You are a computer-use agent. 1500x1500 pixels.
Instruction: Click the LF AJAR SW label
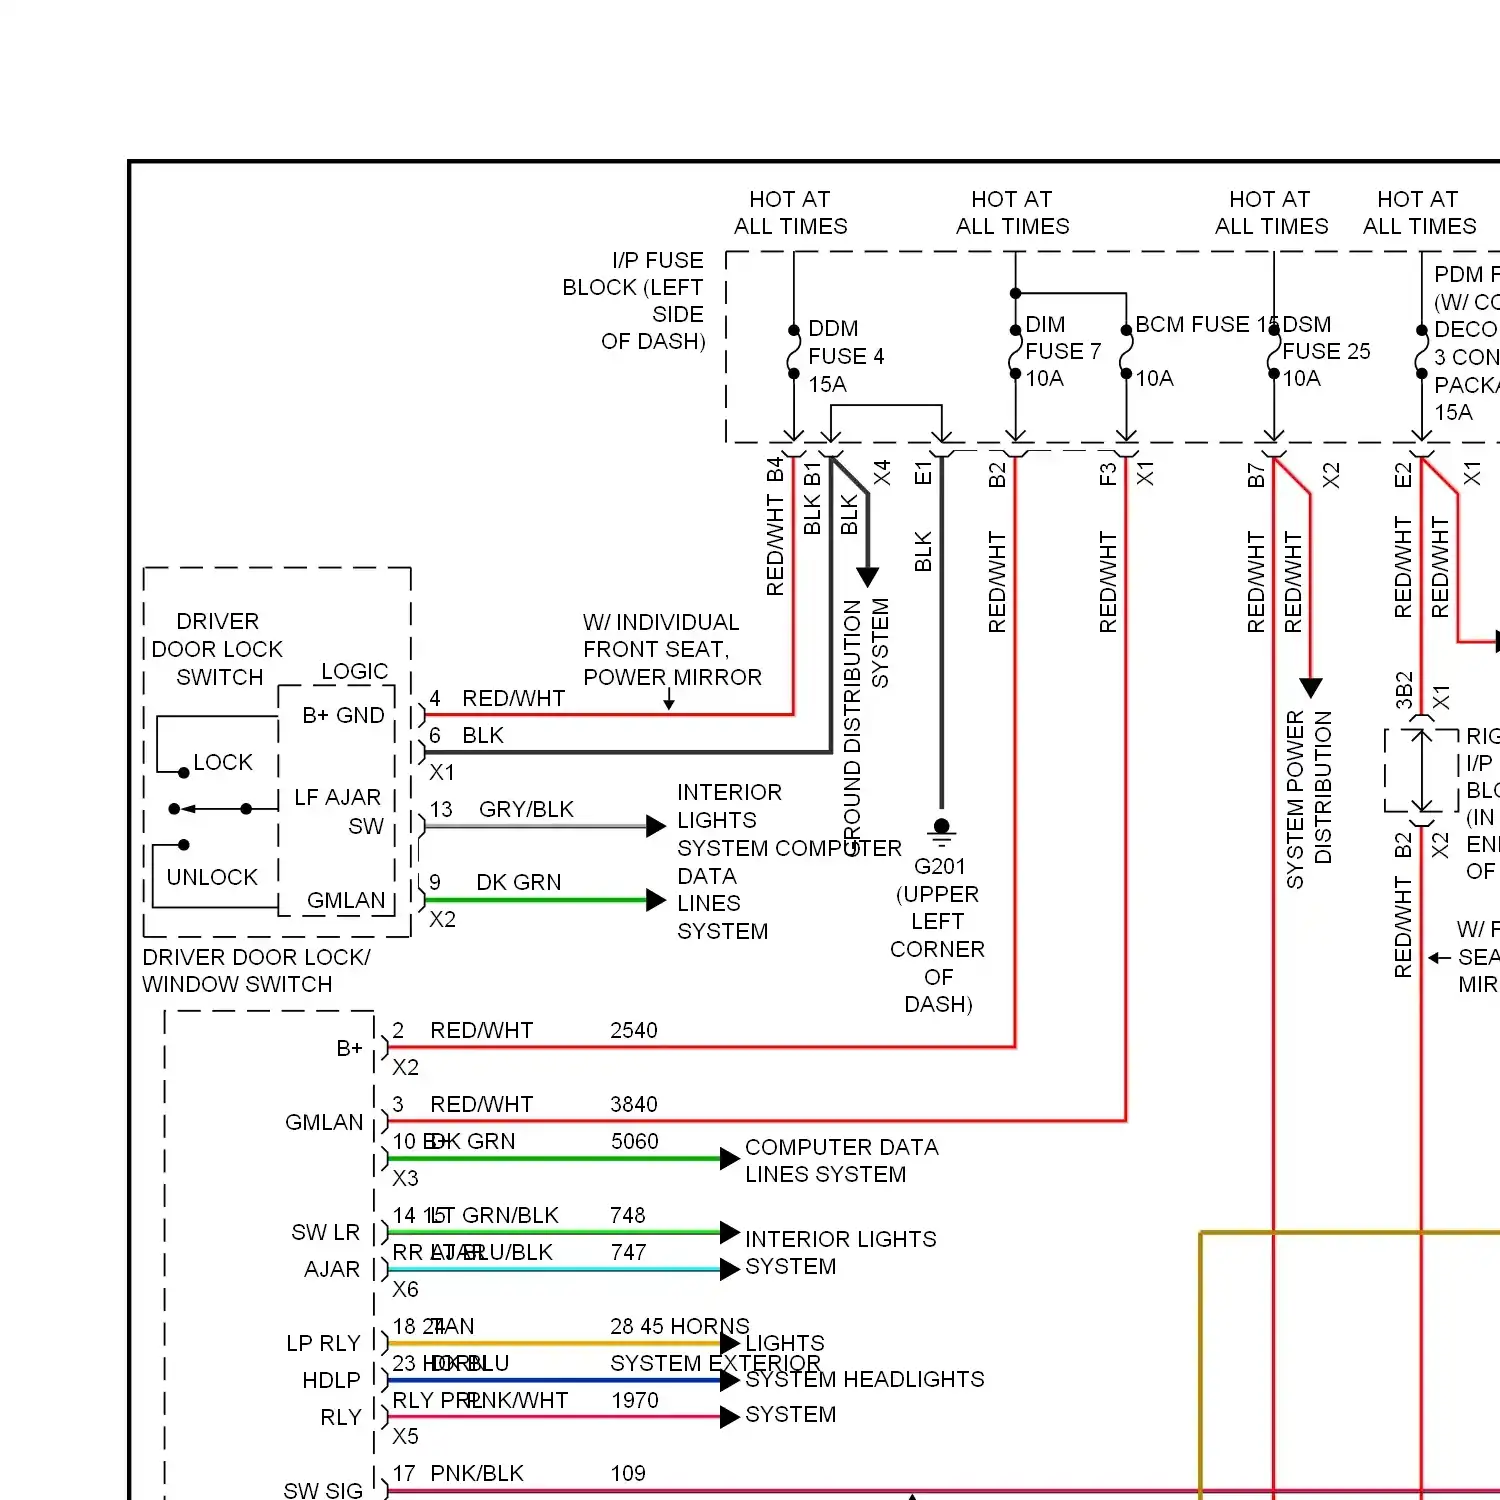pos(338,811)
